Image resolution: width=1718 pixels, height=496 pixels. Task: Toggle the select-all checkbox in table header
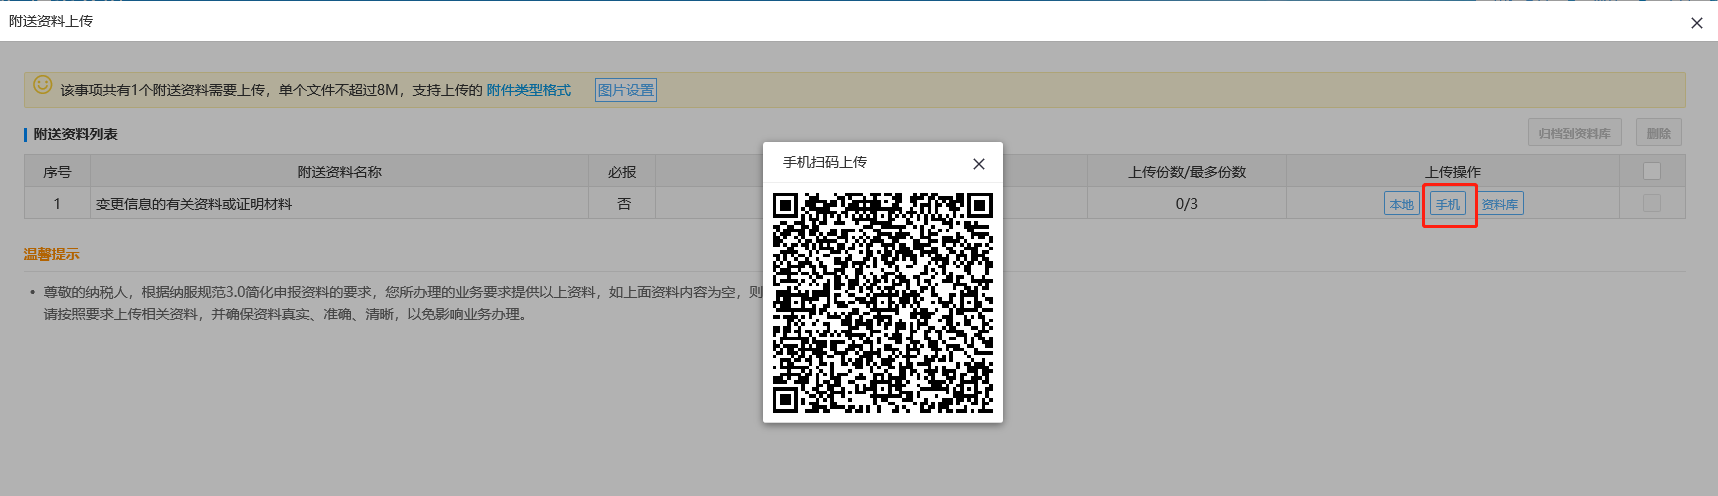click(1652, 171)
